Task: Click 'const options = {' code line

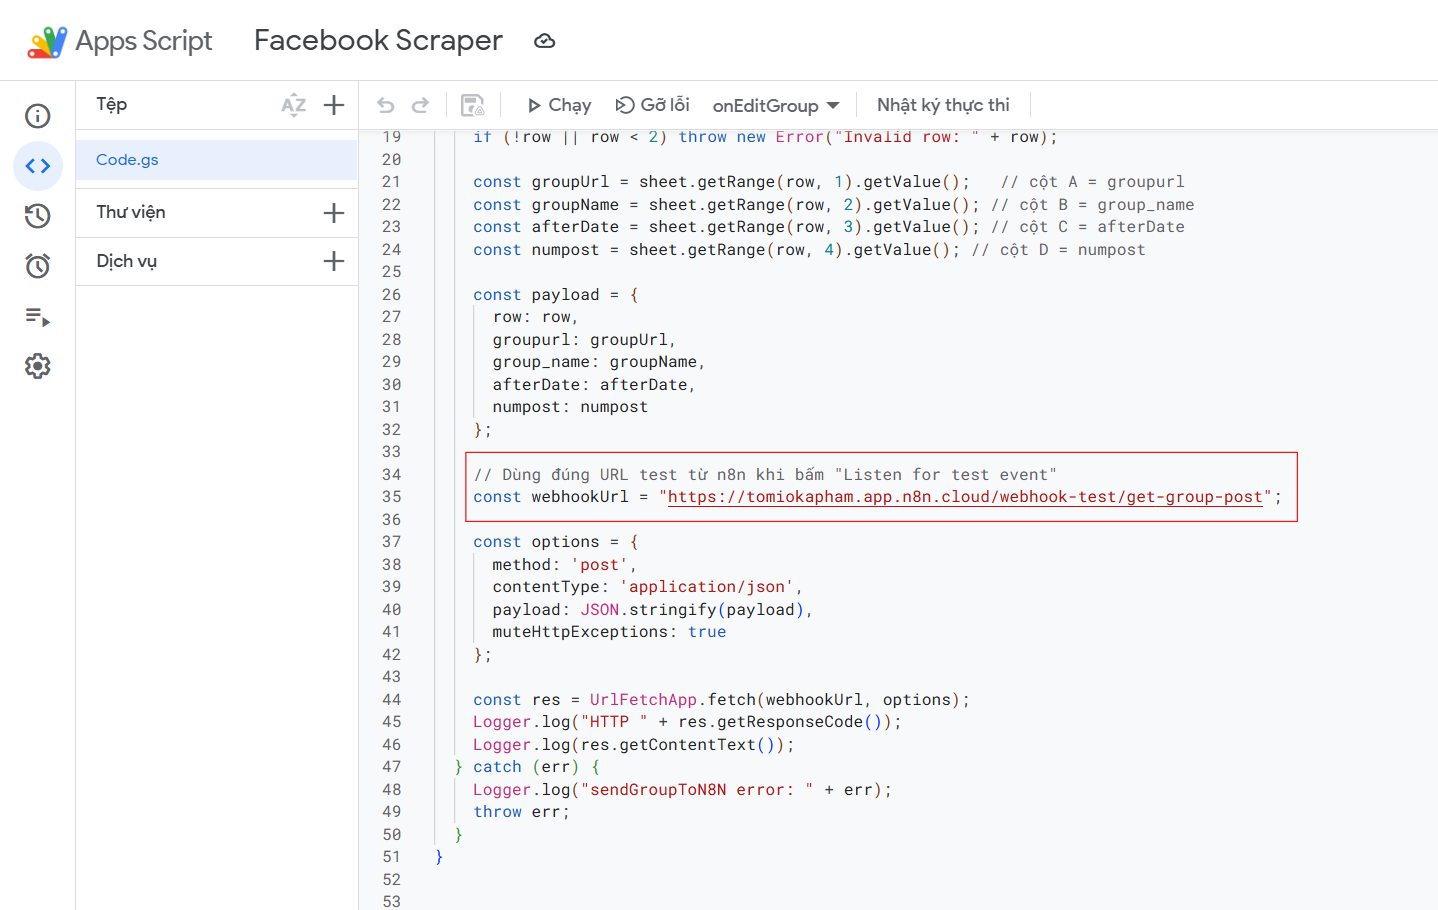Action: click(x=556, y=542)
